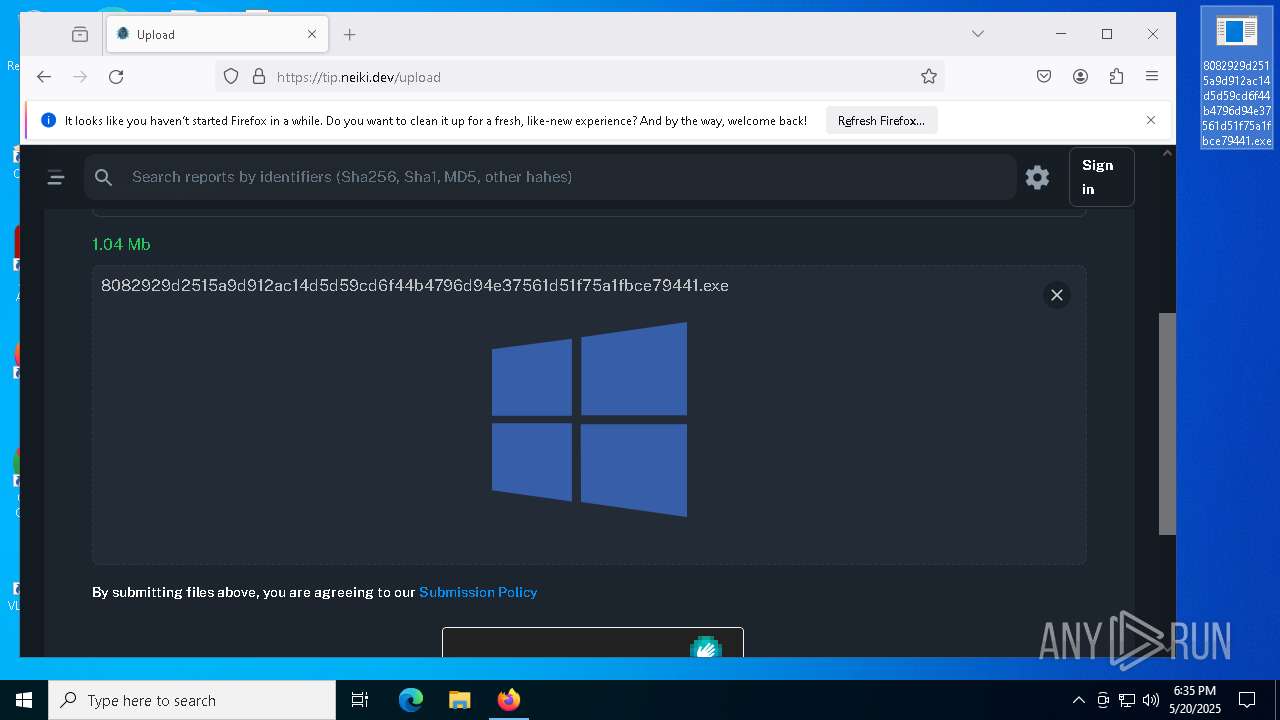This screenshot has width=1280, height=720.
Task: Select the exe file icon on the desktop
Action: tap(1237, 80)
